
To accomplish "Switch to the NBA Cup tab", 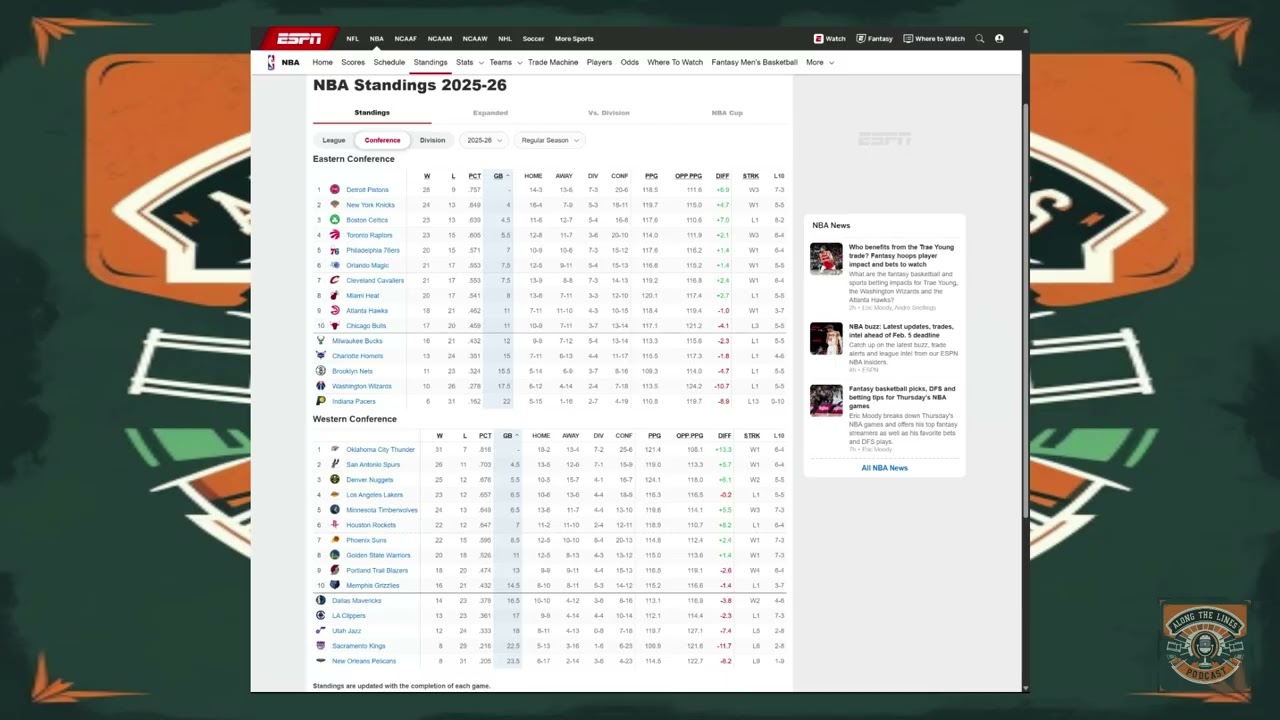I will pos(727,113).
